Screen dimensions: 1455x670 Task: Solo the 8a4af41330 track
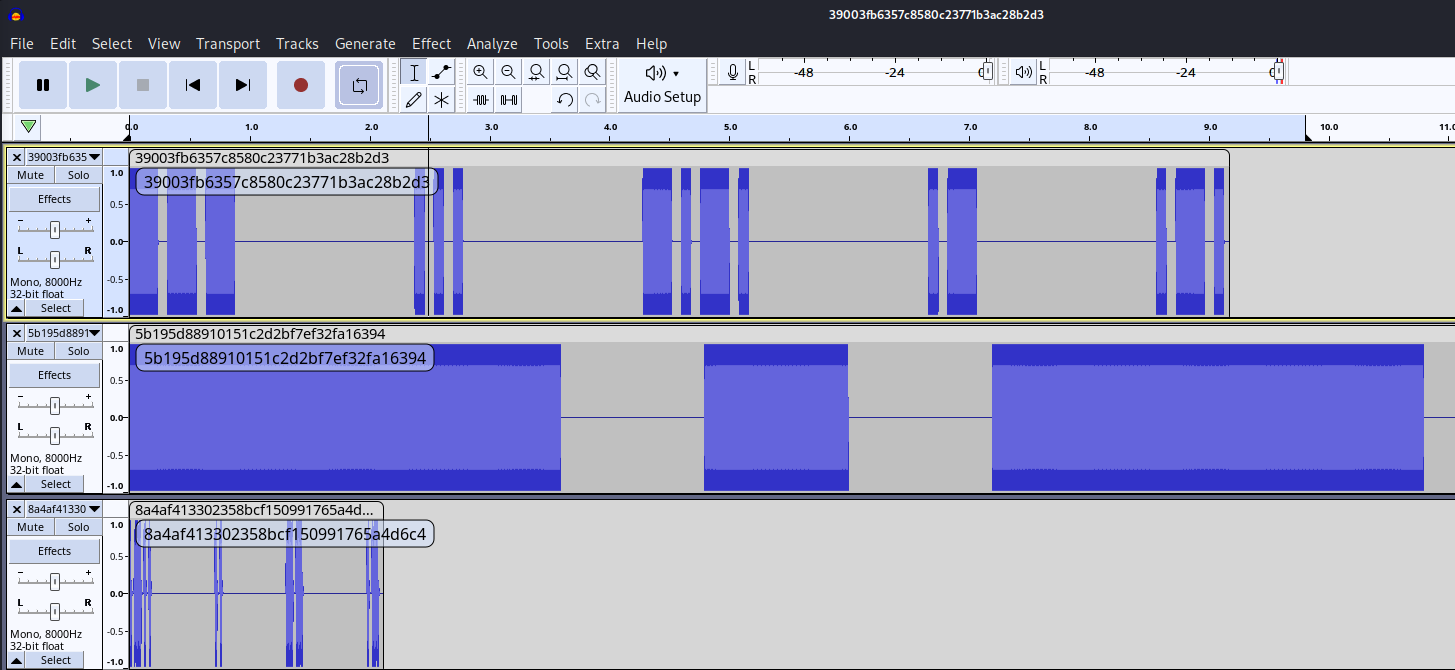point(78,527)
